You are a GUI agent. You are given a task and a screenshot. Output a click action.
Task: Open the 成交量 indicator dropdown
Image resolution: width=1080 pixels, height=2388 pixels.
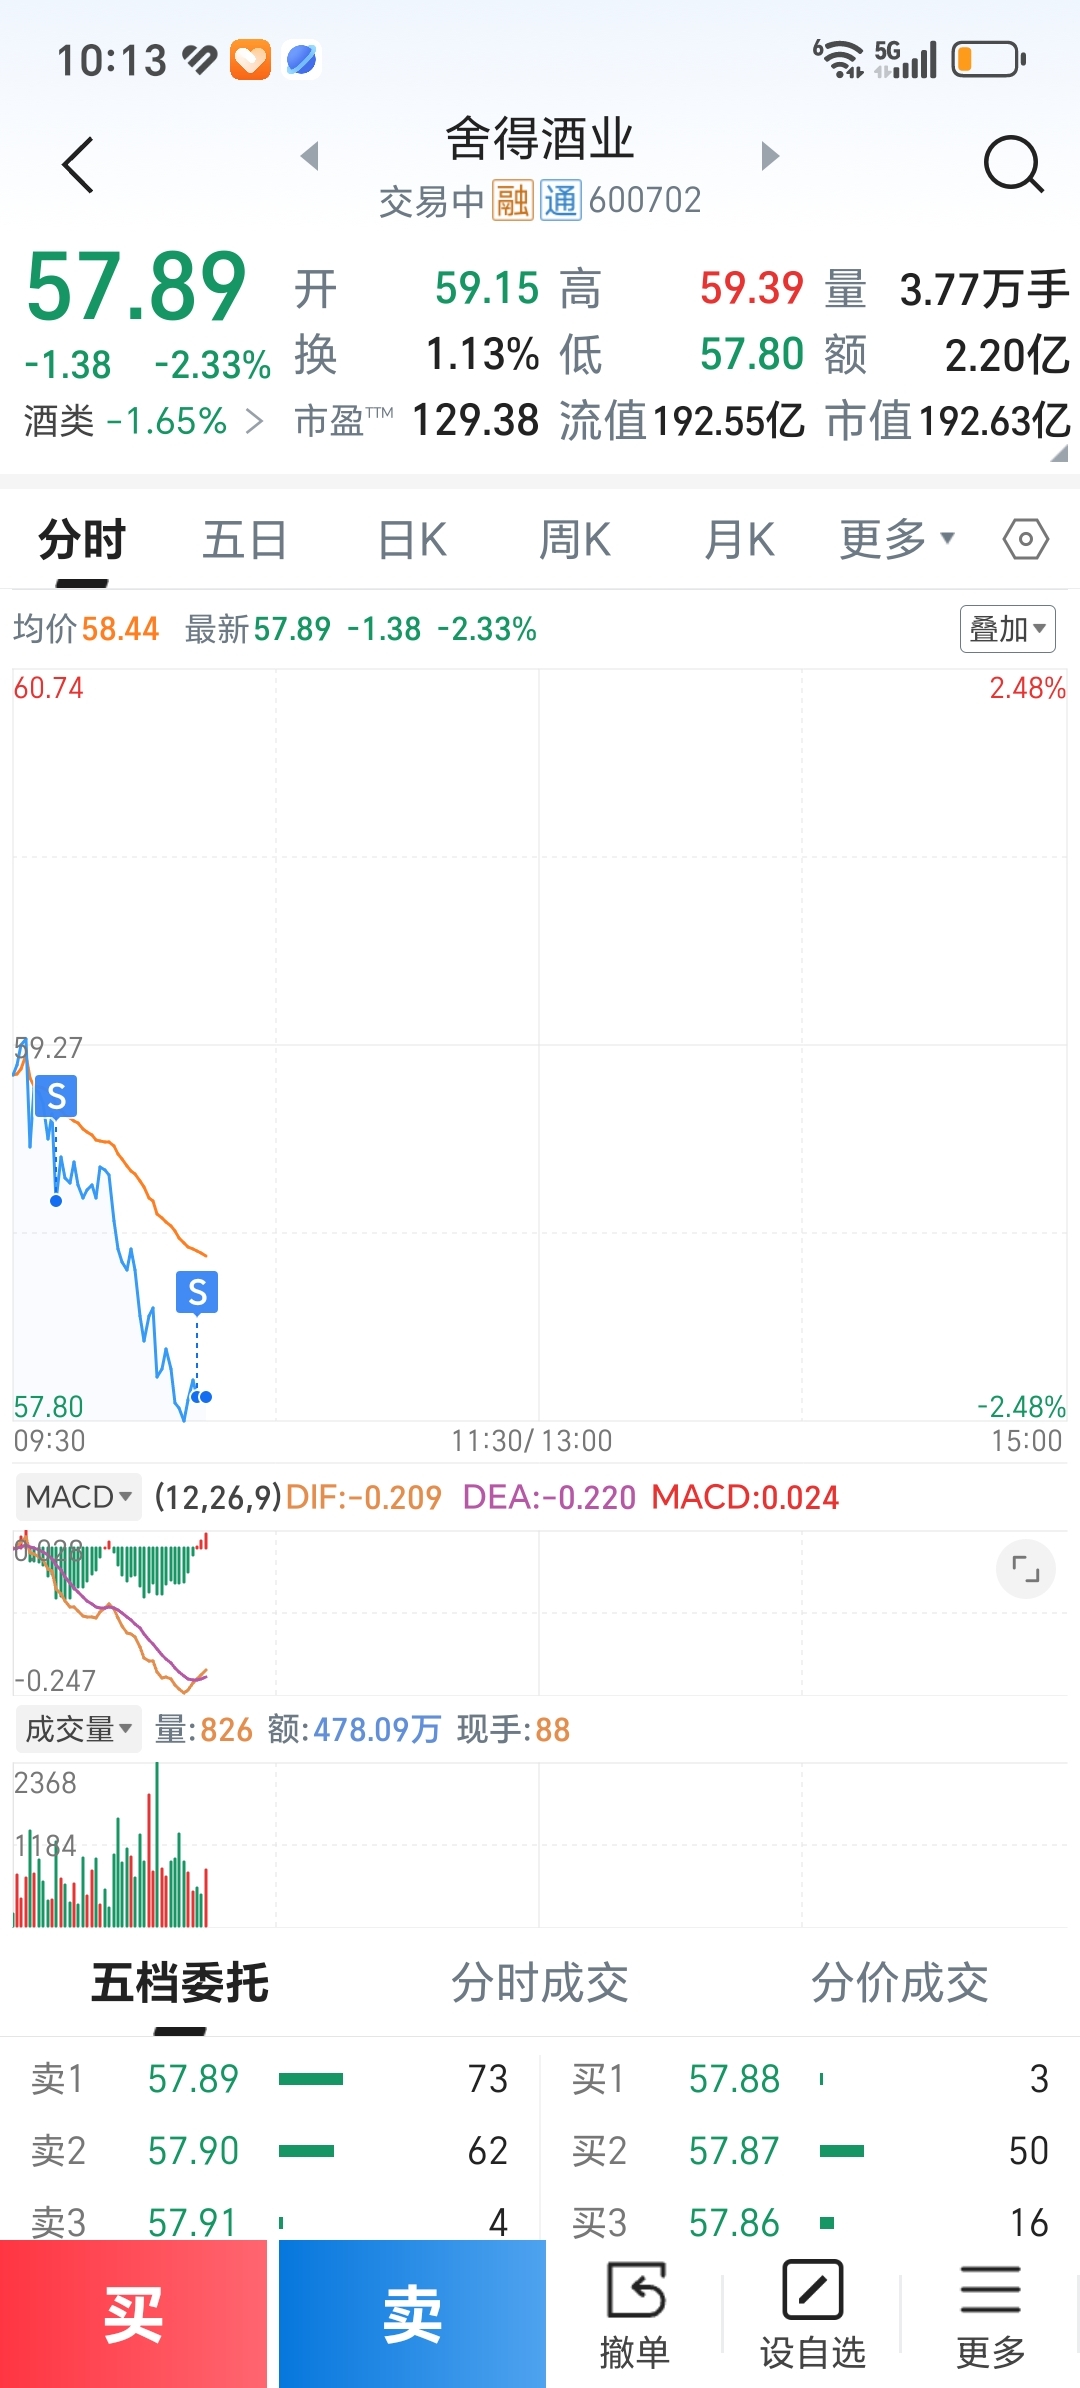tap(78, 1729)
